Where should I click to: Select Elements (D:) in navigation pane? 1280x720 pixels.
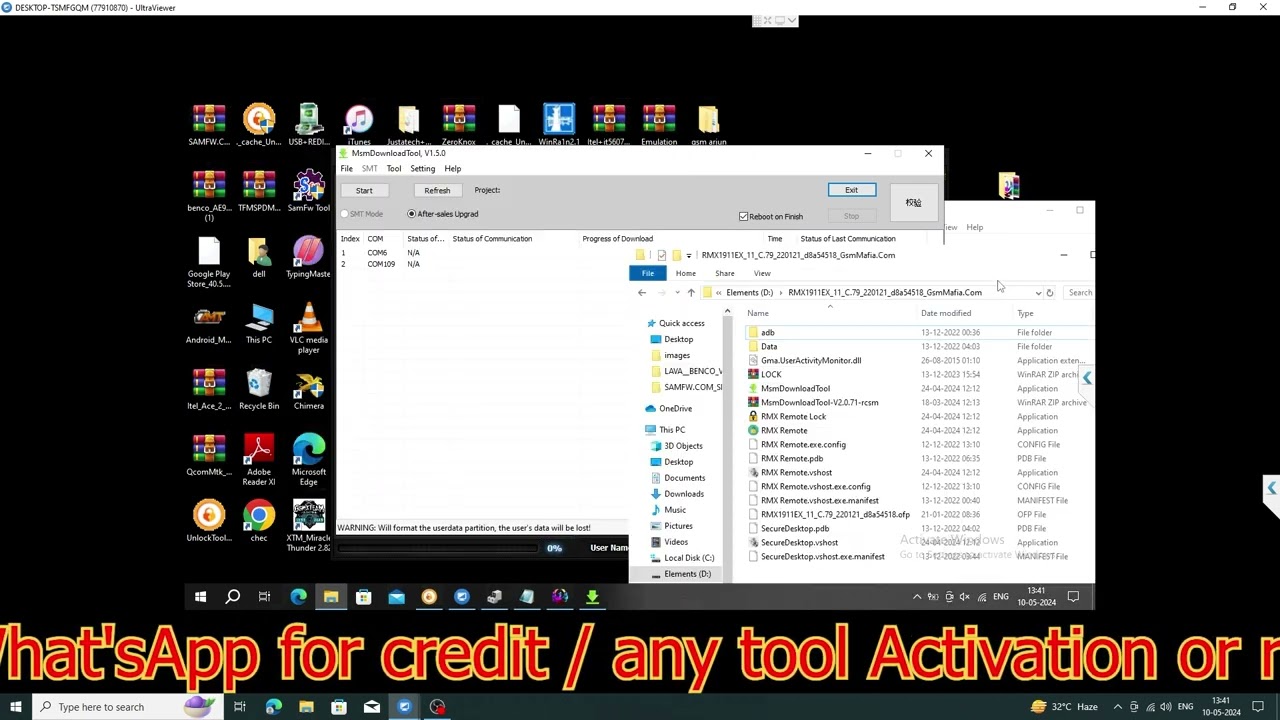pyautogui.click(x=687, y=574)
